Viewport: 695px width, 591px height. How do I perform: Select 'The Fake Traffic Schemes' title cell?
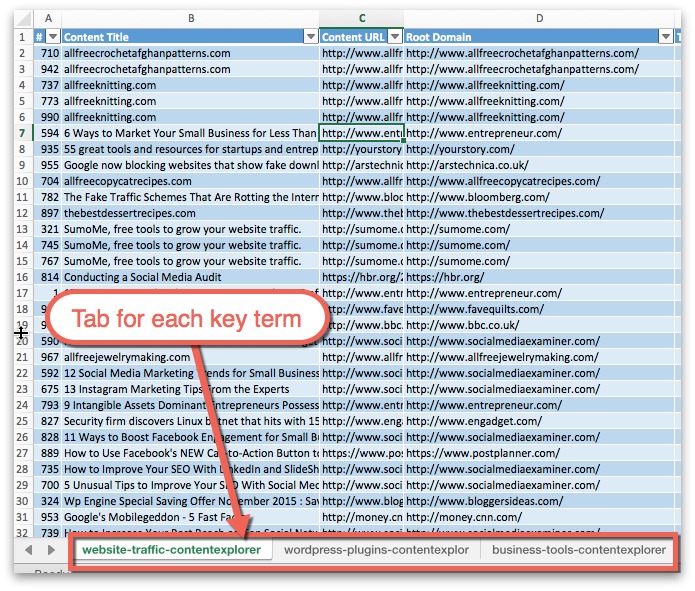tap(191, 197)
